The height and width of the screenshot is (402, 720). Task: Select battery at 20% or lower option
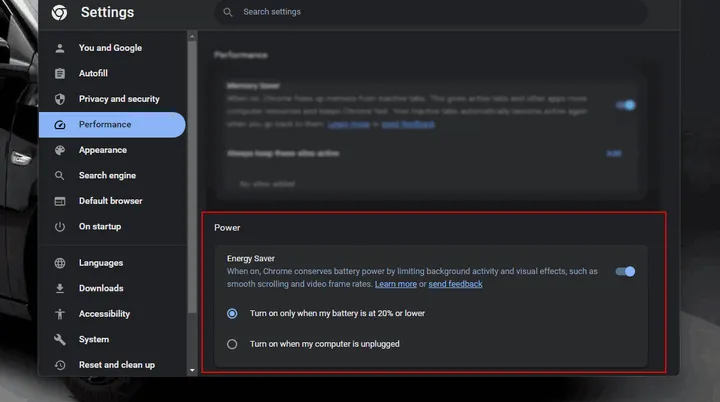pos(232,313)
